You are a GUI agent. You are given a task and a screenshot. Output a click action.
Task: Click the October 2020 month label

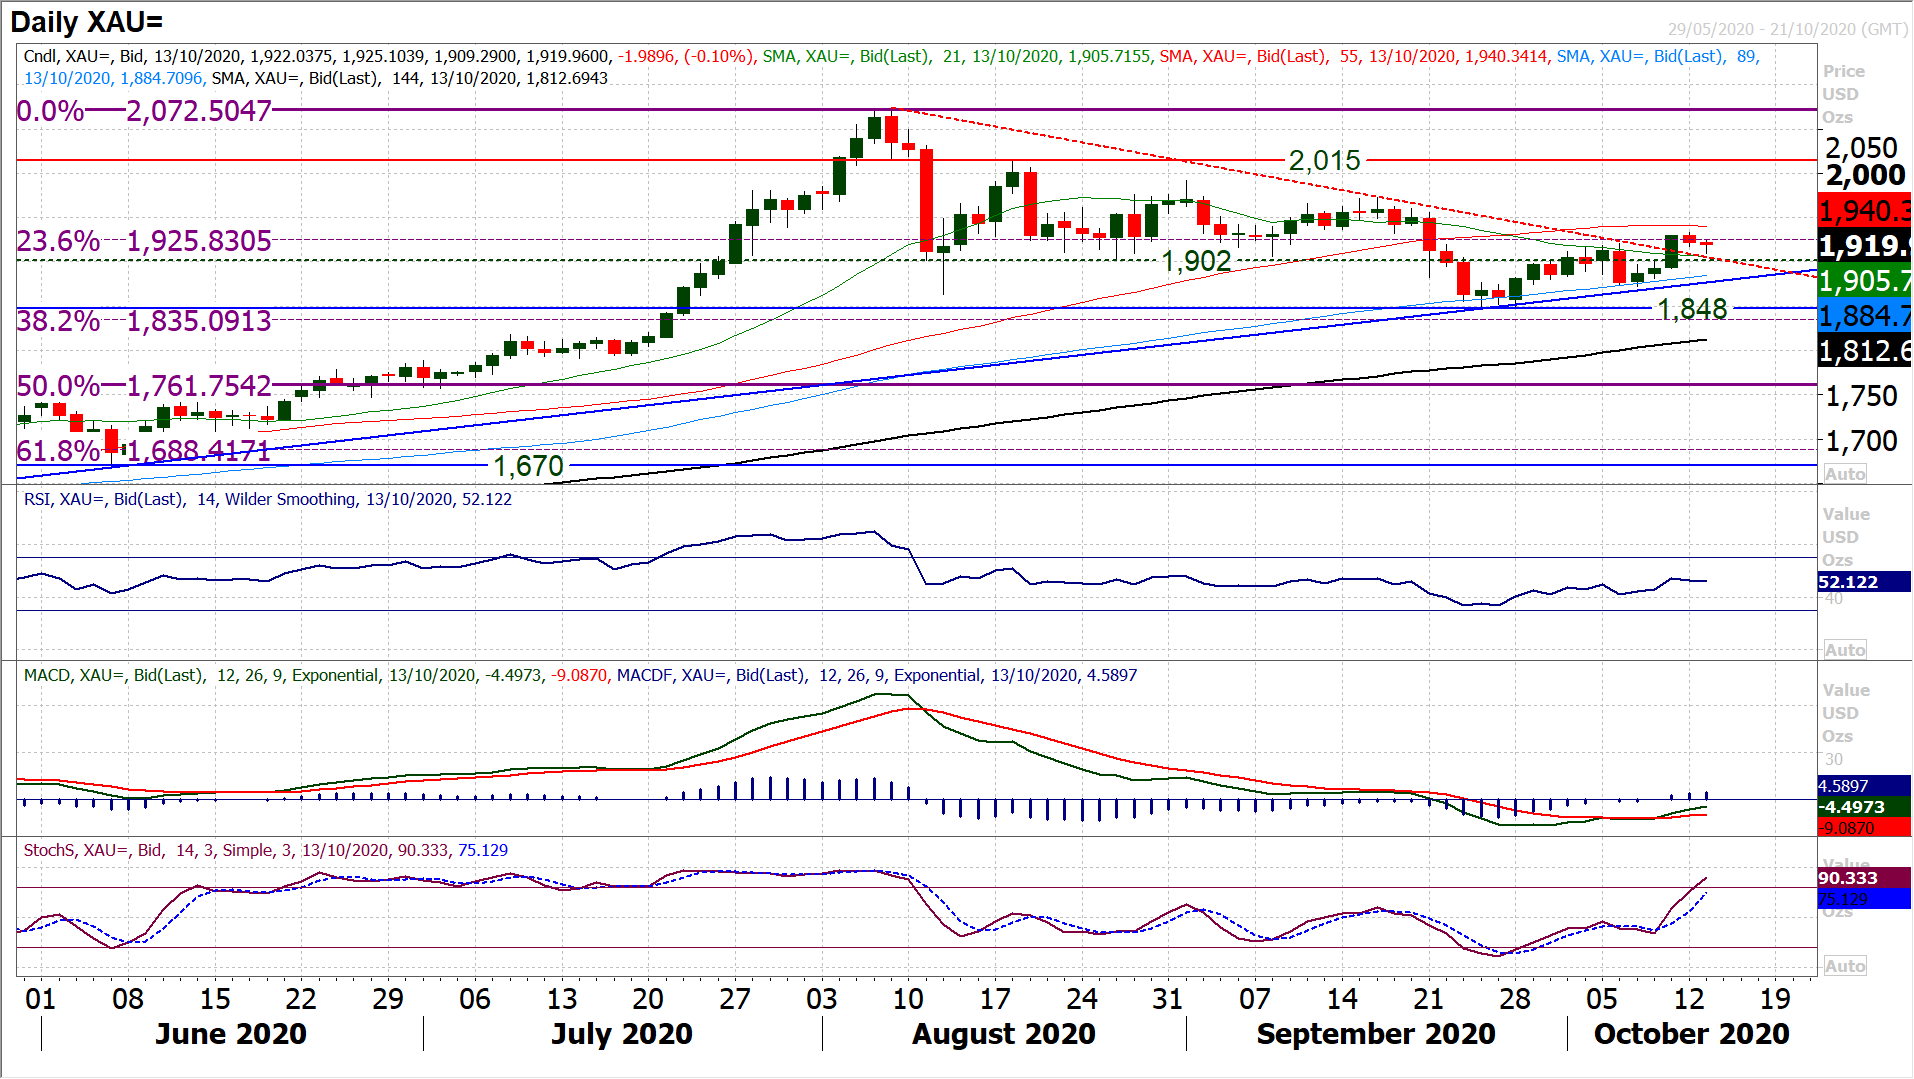coord(1692,1034)
